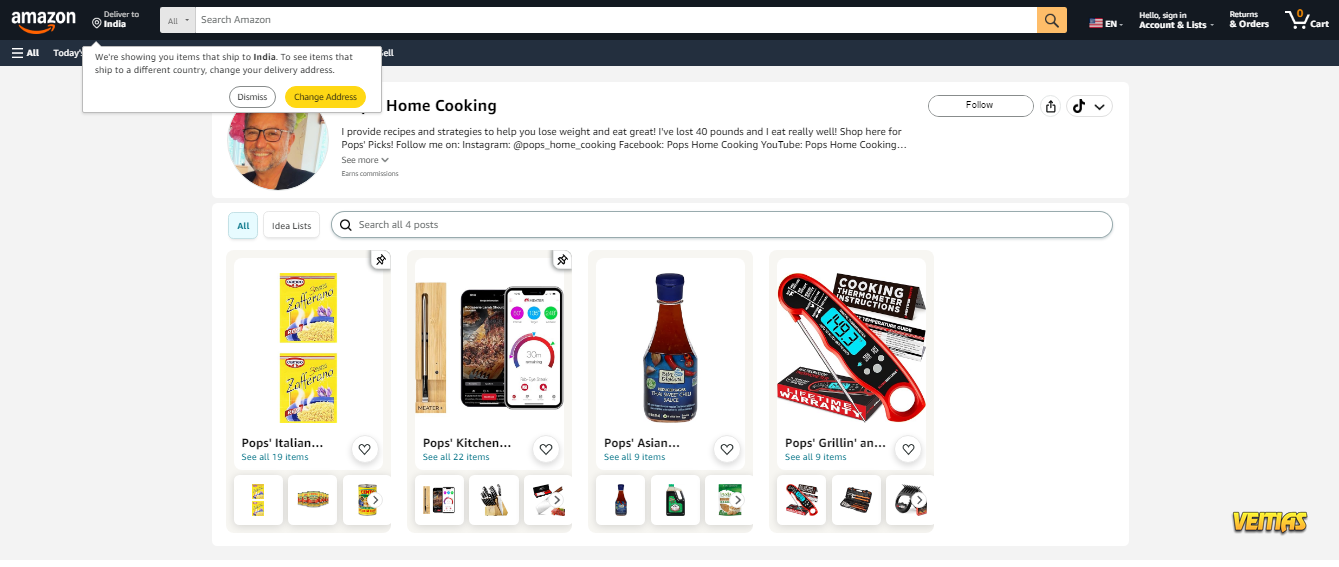Screen dimensions: 1339x567
Task: Click the Search all 4 posts field
Action: tap(721, 225)
